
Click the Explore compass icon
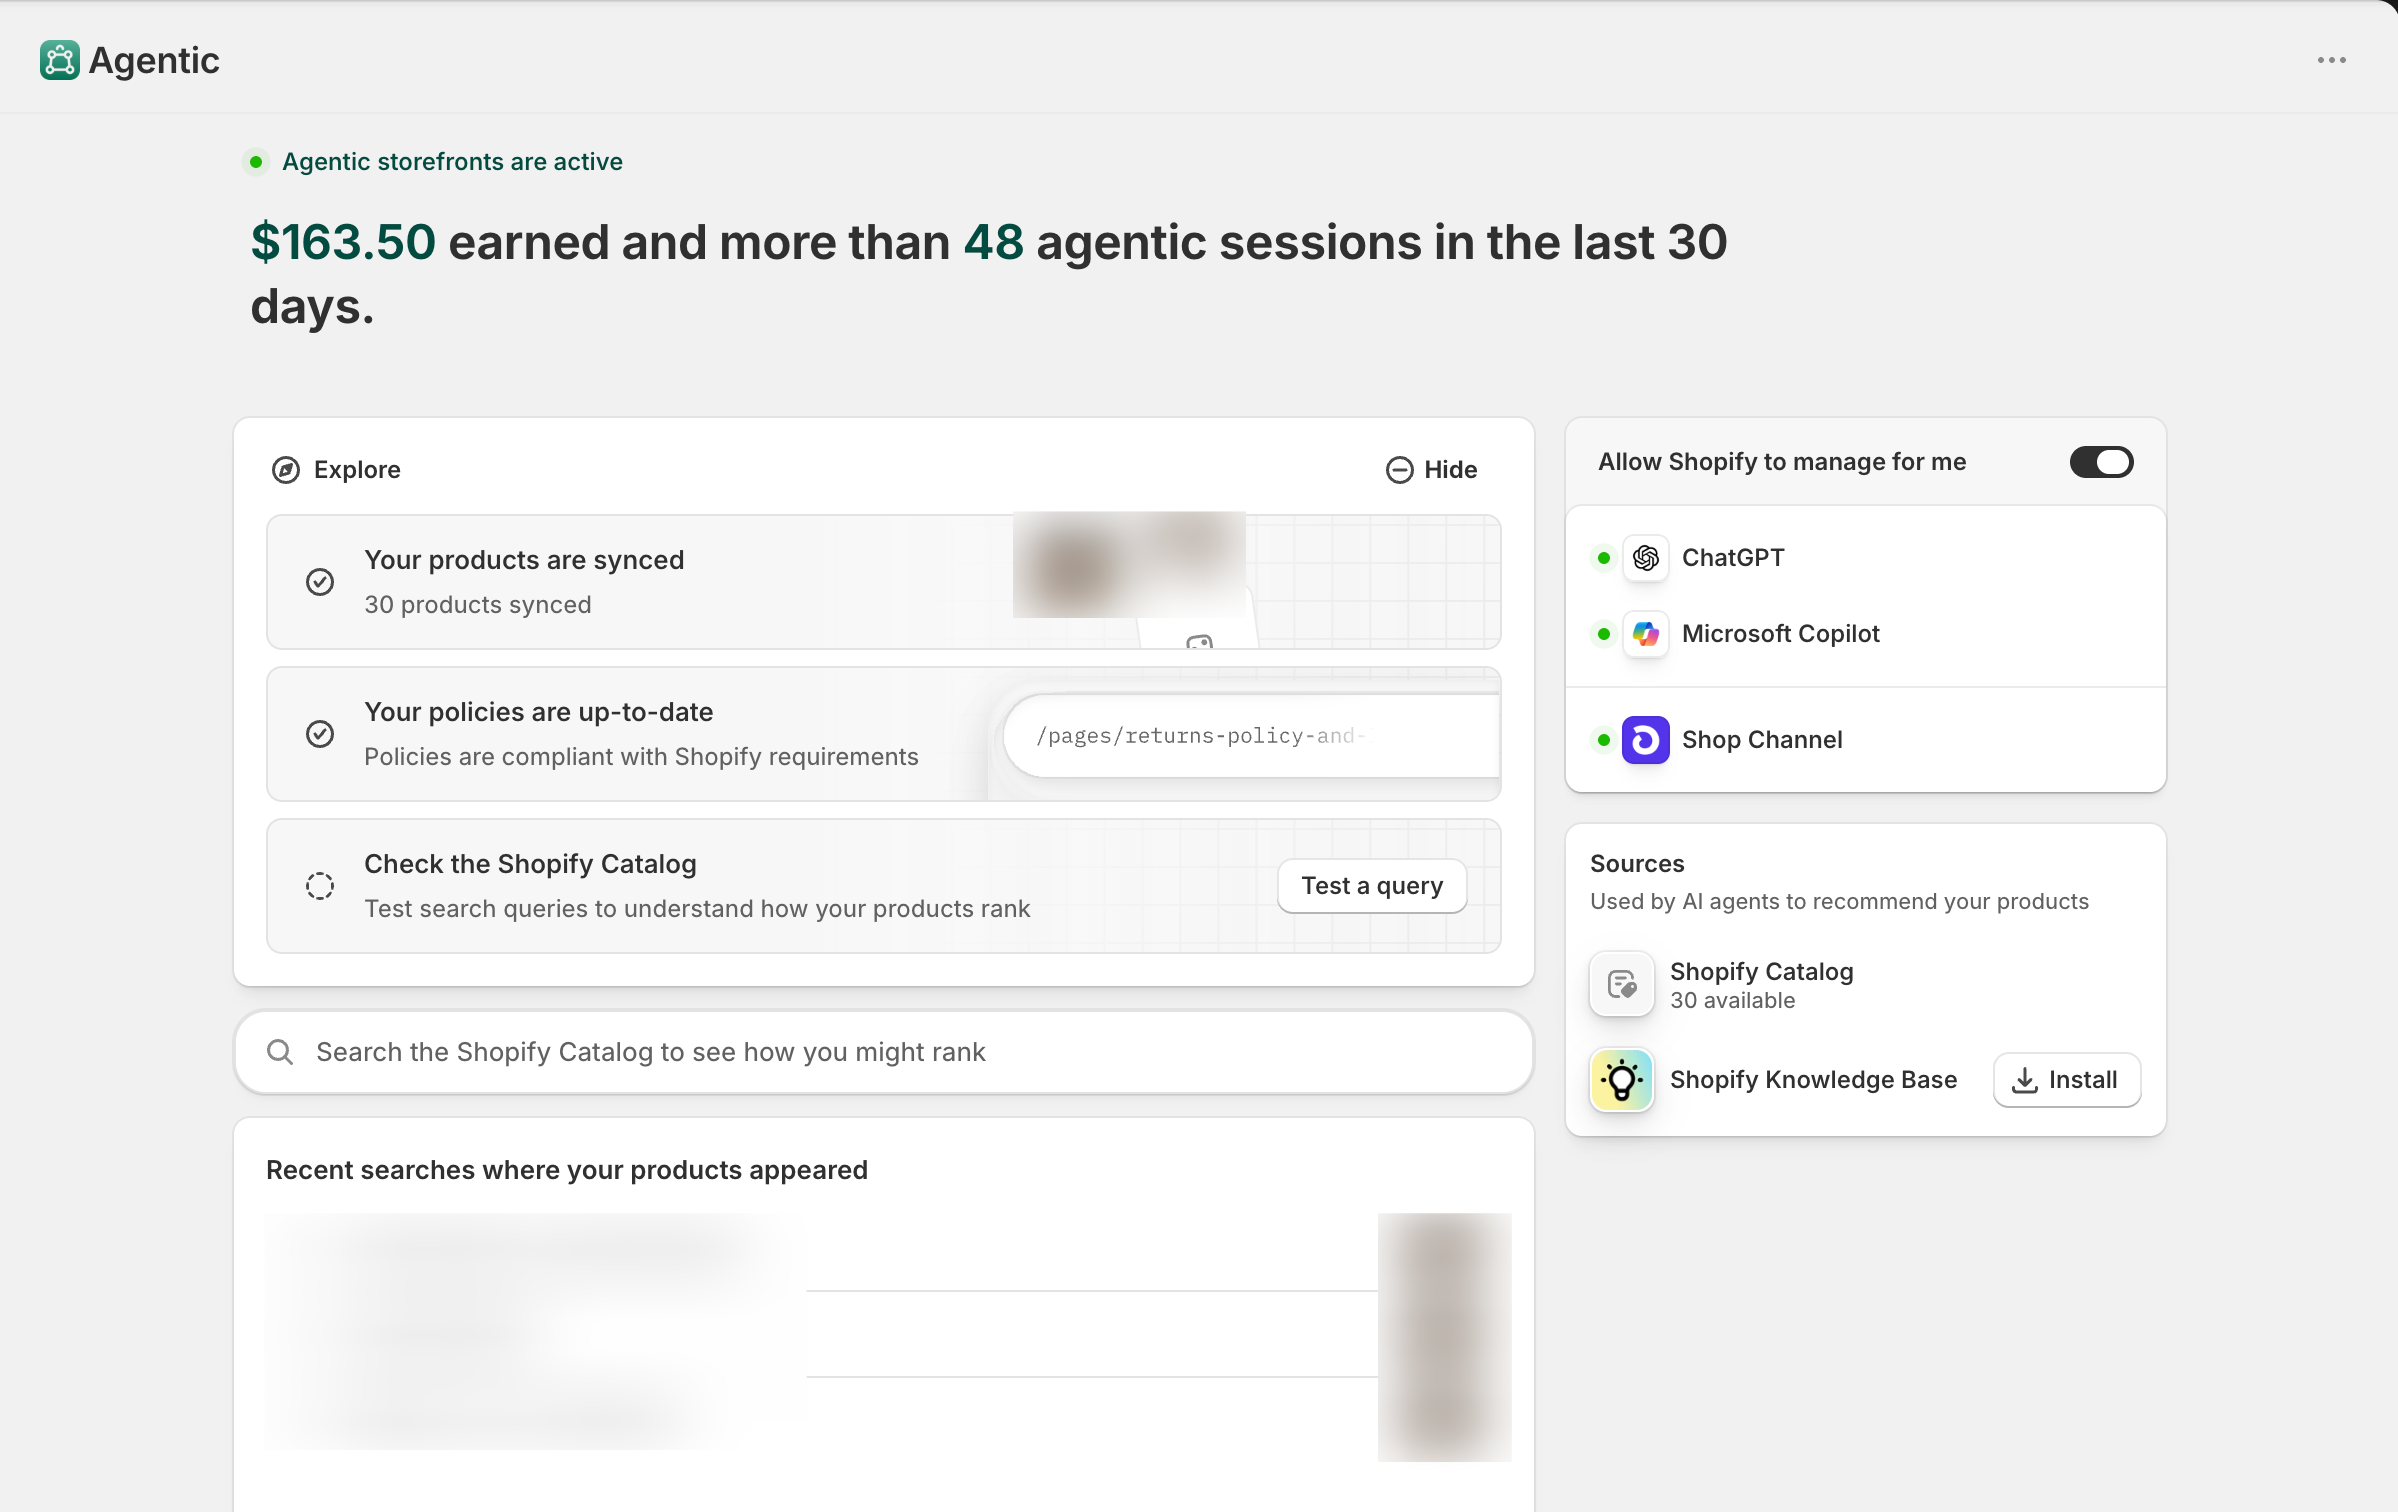[x=286, y=470]
